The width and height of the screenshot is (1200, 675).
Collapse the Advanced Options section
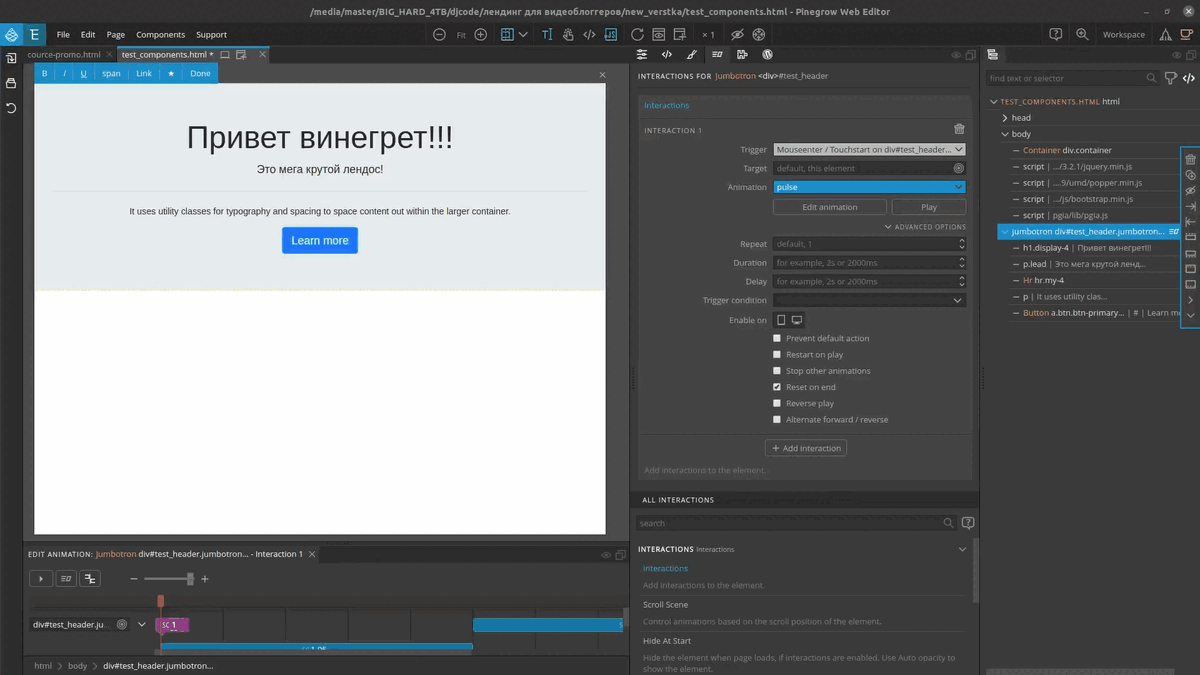coord(925,227)
